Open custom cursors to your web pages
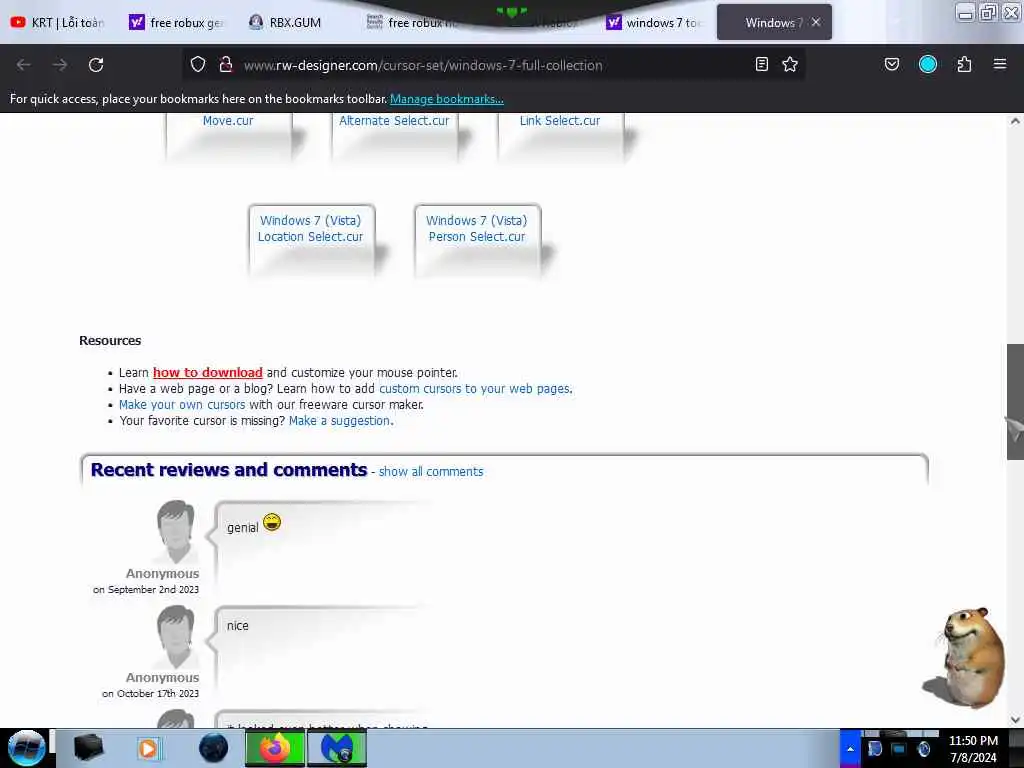The width and height of the screenshot is (1024, 768). point(475,389)
